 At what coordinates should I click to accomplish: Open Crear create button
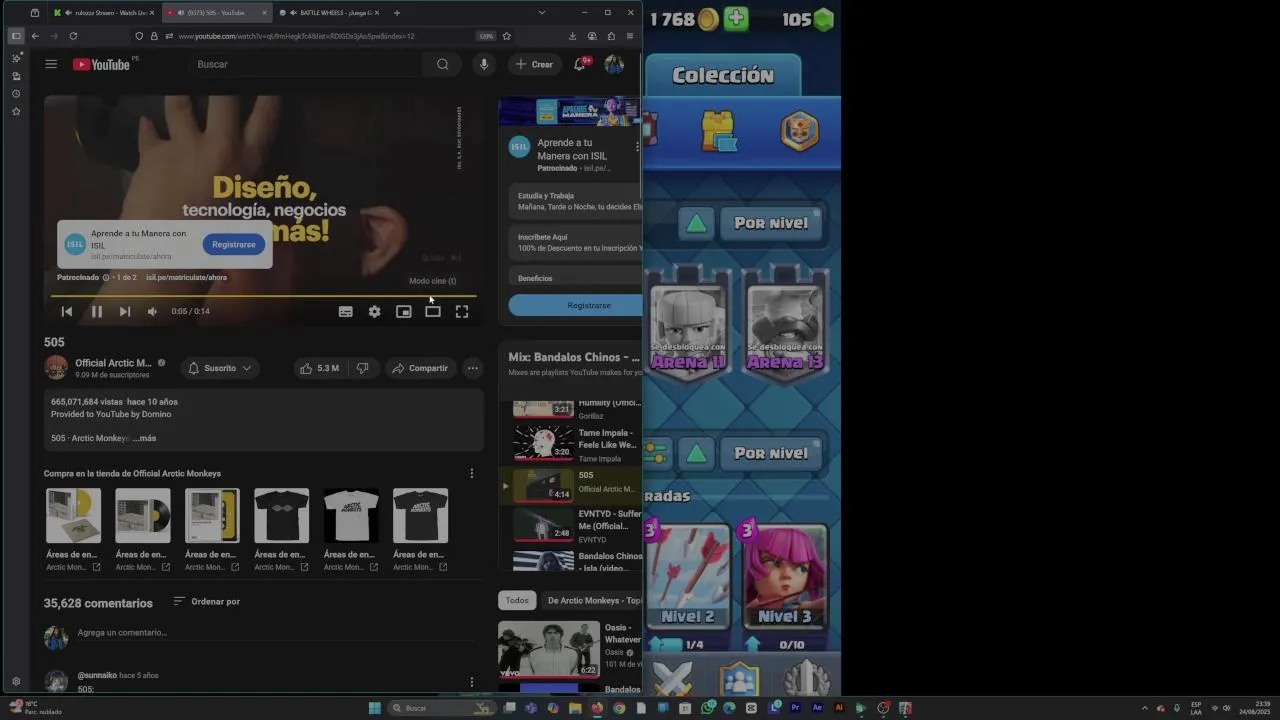[534, 64]
